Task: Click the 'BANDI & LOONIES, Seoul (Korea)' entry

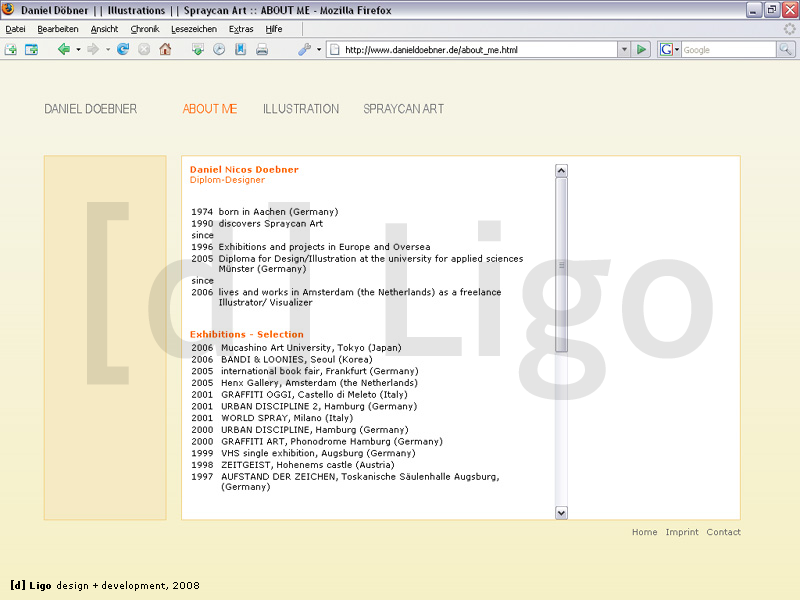Action: click(x=297, y=359)
